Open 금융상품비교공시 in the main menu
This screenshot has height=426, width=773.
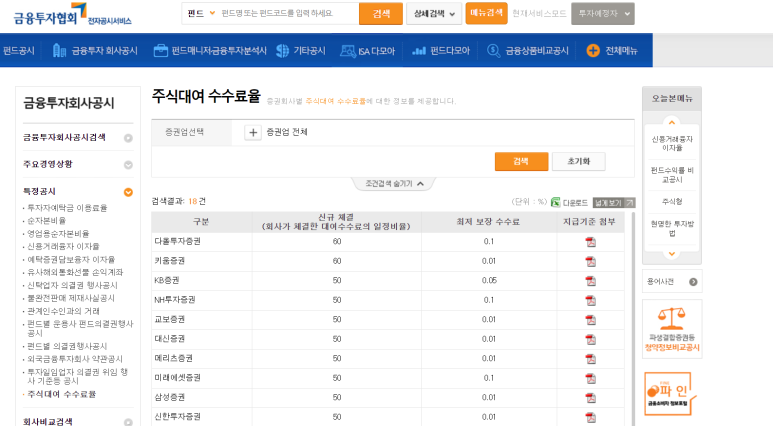coord(527,50)
